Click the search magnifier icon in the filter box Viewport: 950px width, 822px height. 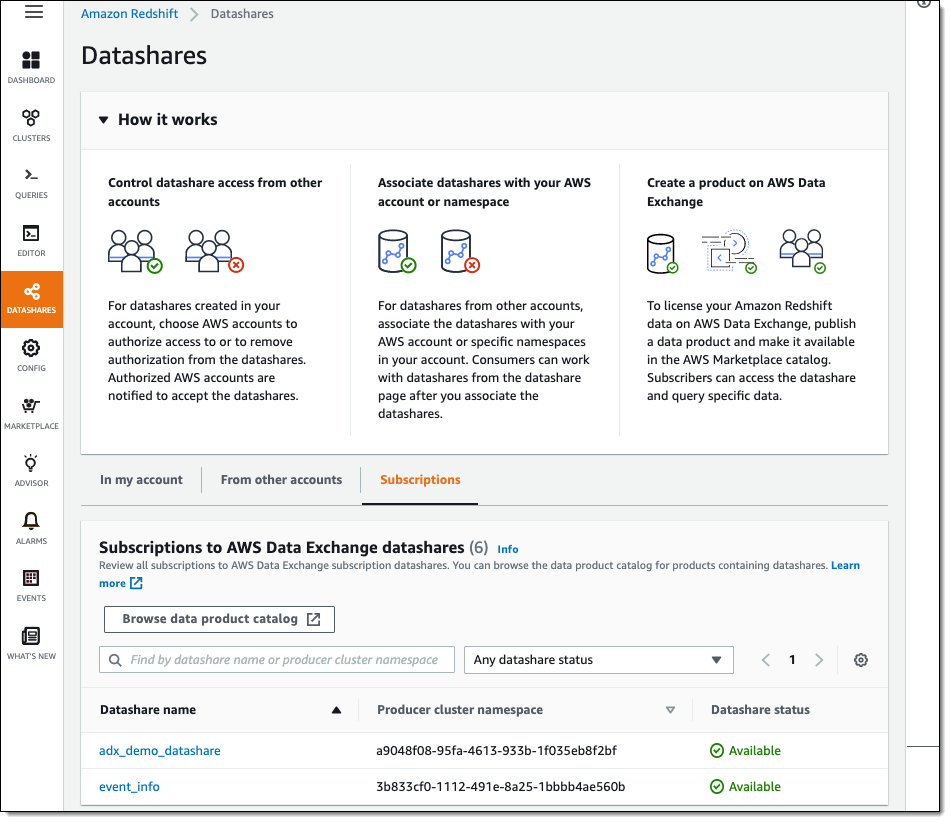coord(115,660)
